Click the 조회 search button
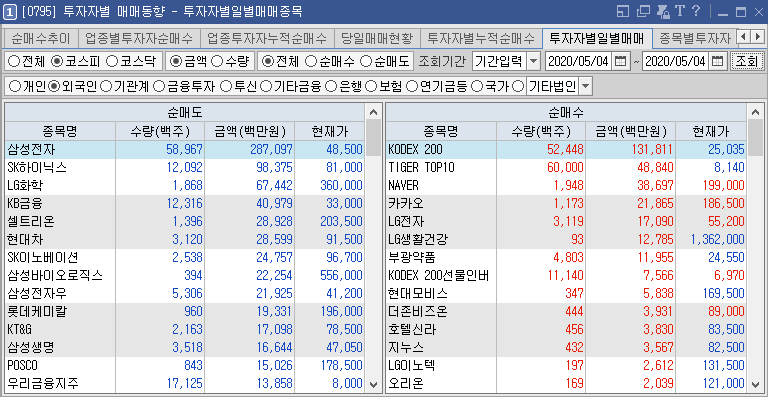 click(746, 61)
